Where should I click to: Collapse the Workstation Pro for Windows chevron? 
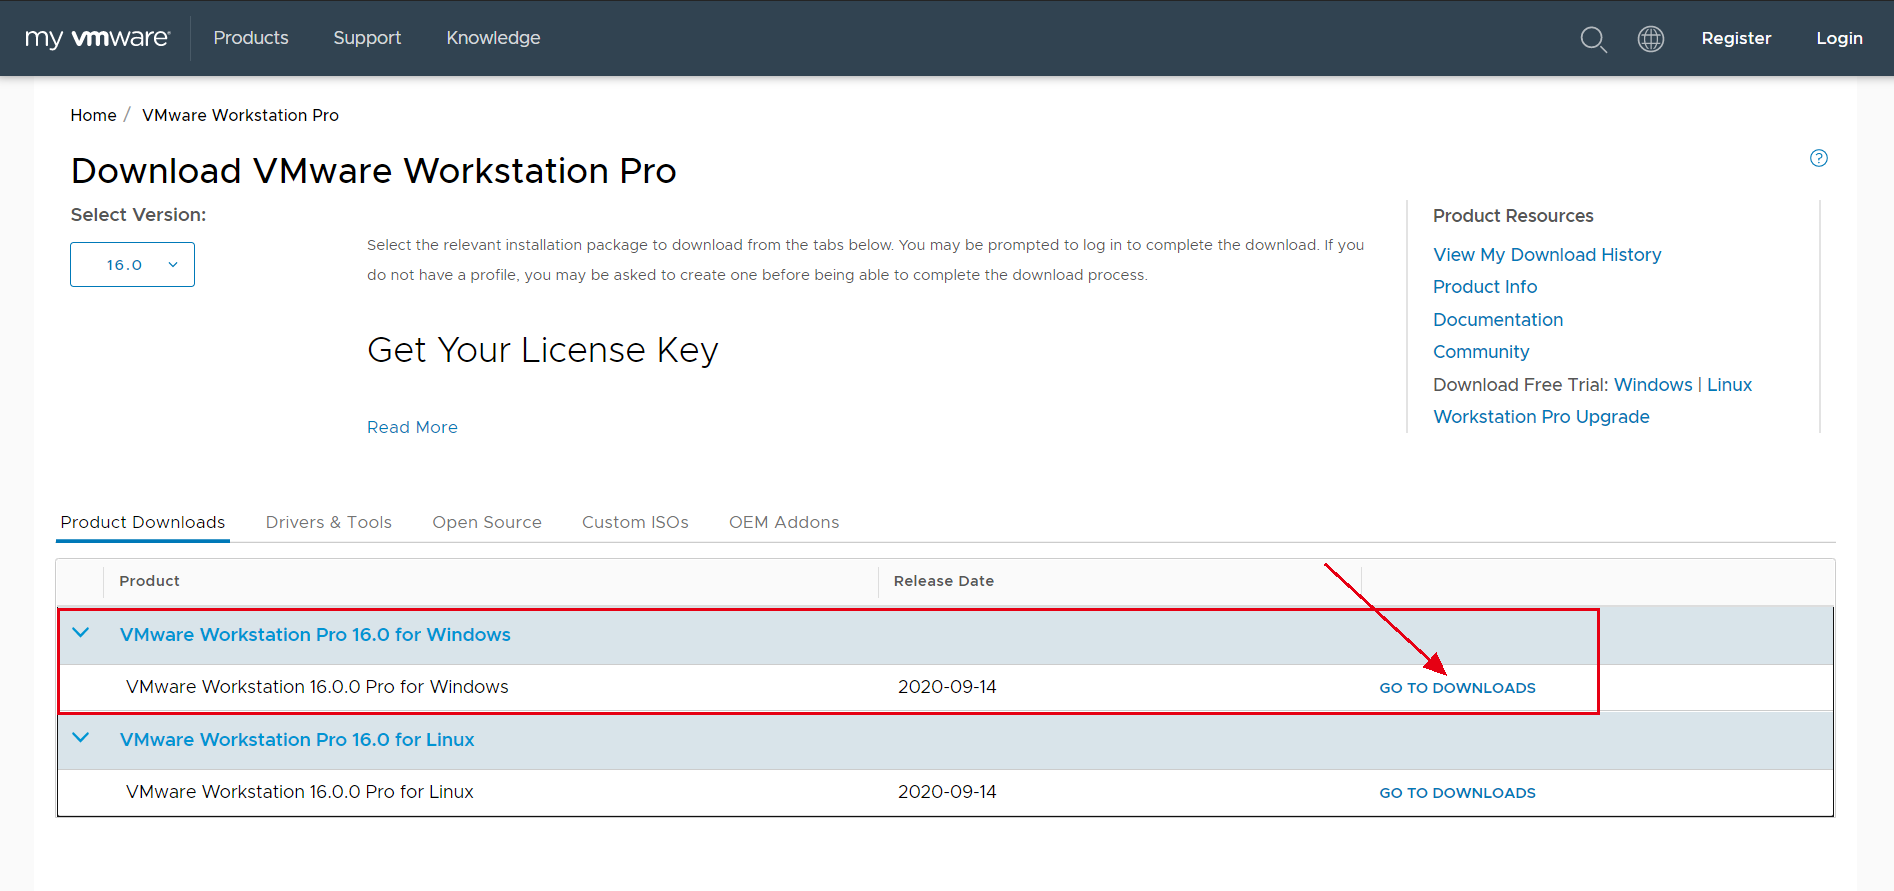tap(81, 633)
